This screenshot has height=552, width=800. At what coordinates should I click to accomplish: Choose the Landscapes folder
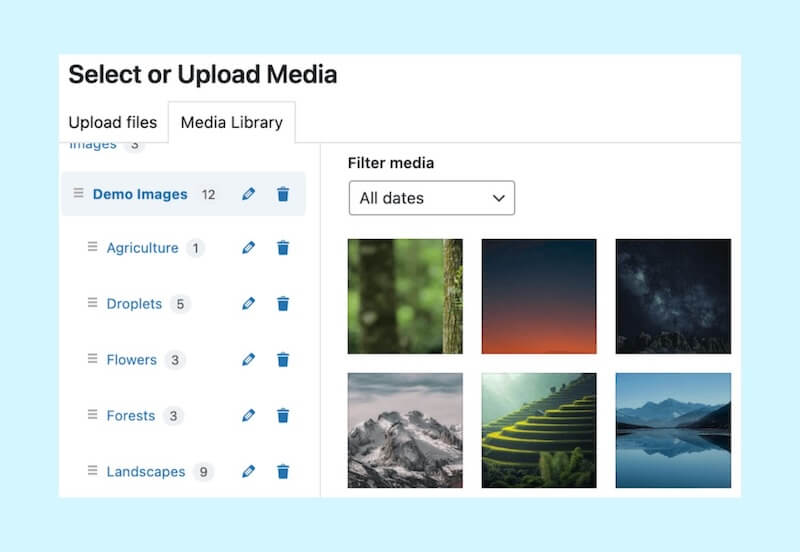pyautogui.click(x=146, y=472)
